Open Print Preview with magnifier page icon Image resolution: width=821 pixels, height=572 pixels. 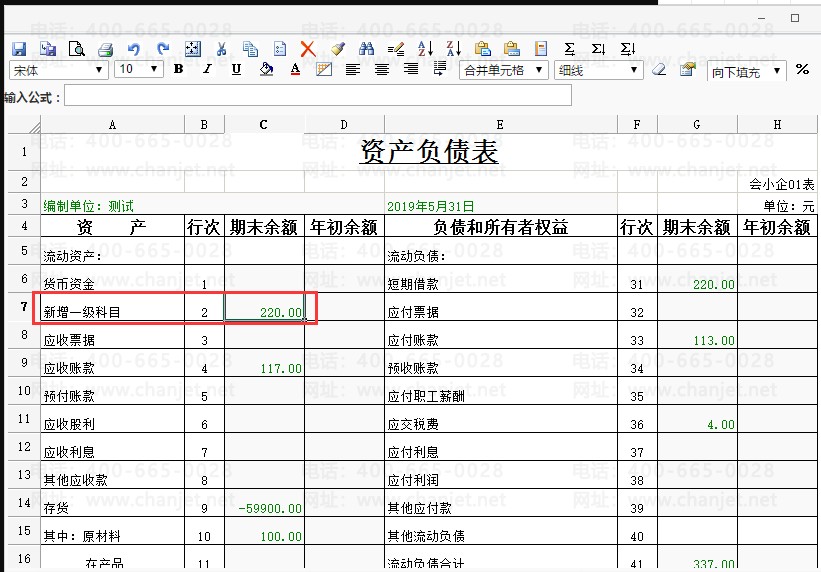pyautogui.click(x=77, y=49)
